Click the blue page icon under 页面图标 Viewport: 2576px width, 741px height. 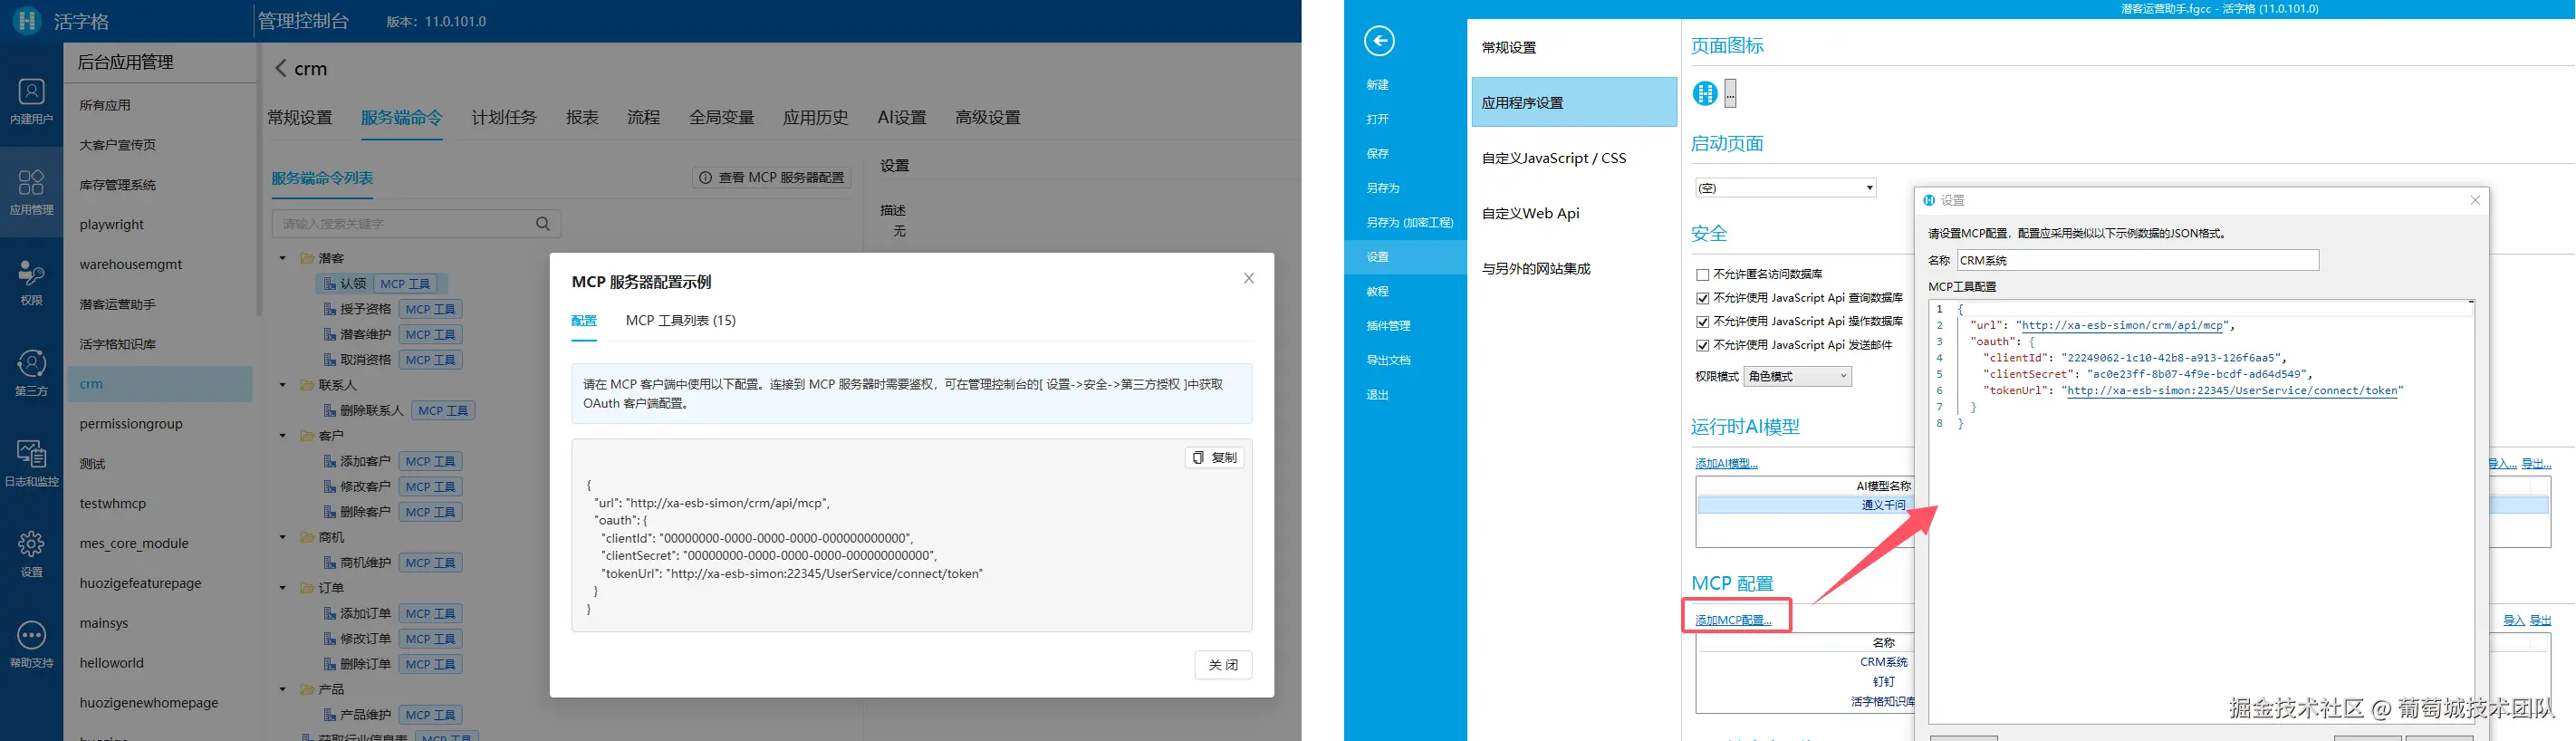pyautogui.click(x=1705, y=93)
